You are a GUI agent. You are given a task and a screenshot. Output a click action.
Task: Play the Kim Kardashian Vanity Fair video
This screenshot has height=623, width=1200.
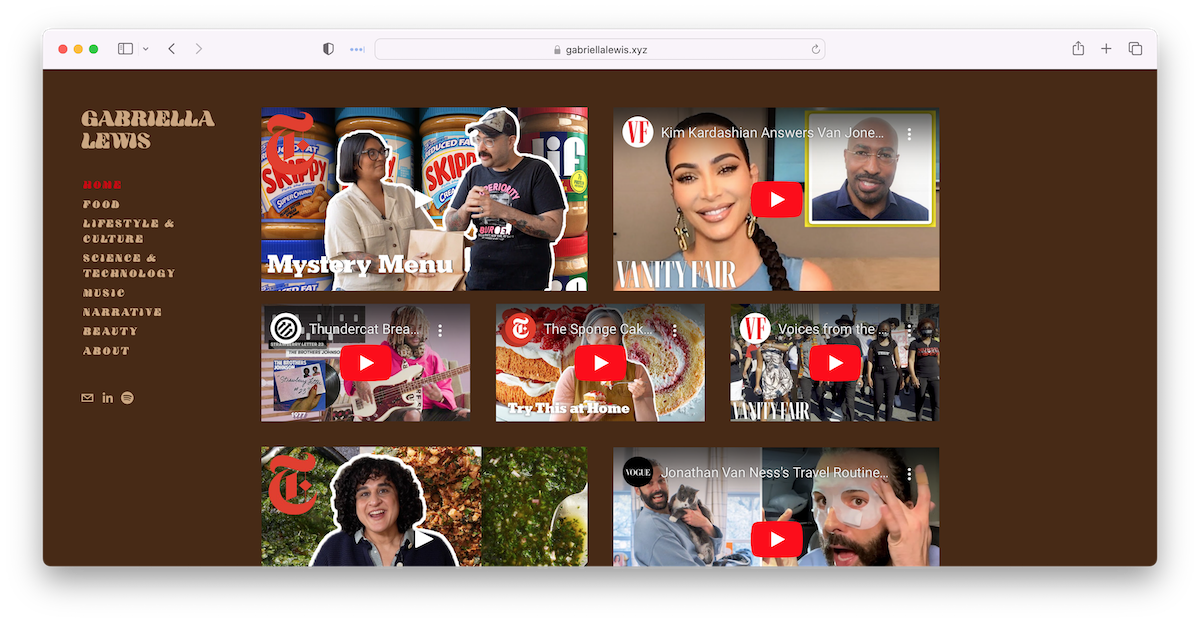tap(776, 200)
